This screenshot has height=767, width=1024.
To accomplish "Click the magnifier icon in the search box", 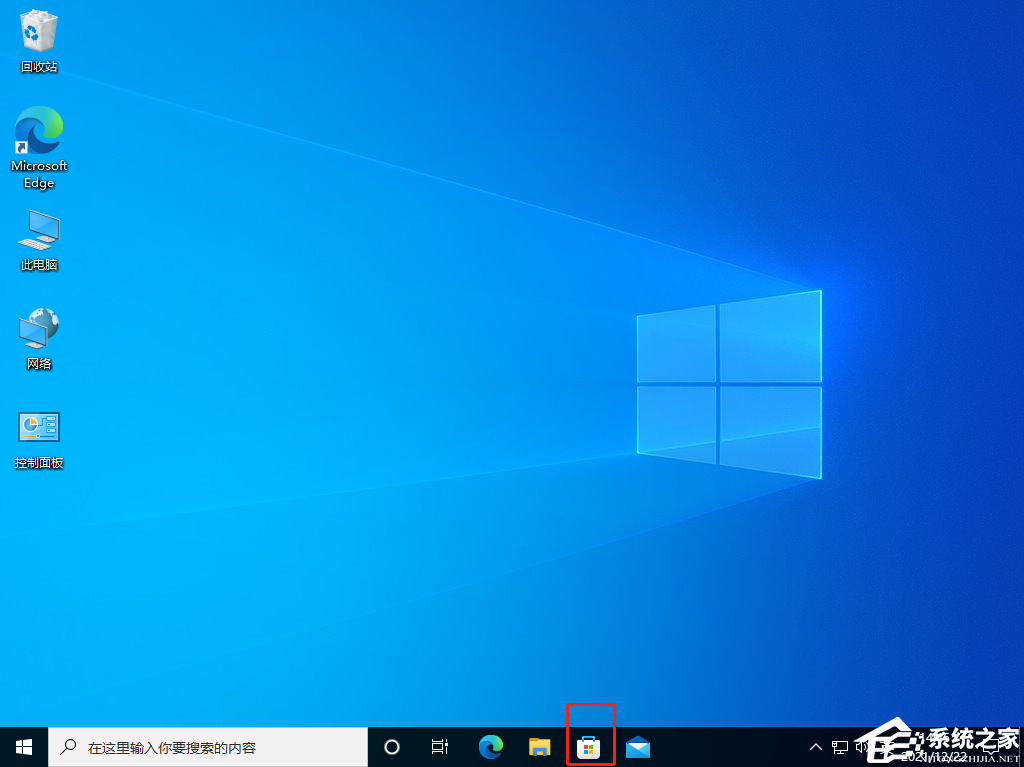I will [68, 747].
